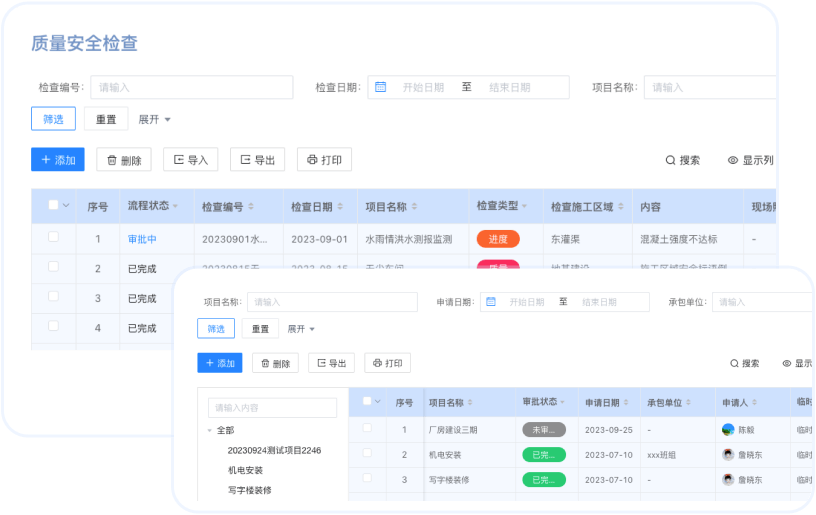The height and width of the screenshot is (515, 816).
Task: Click the 检查编号 input field
Action: pyautogui.click(x=191, y=87)
